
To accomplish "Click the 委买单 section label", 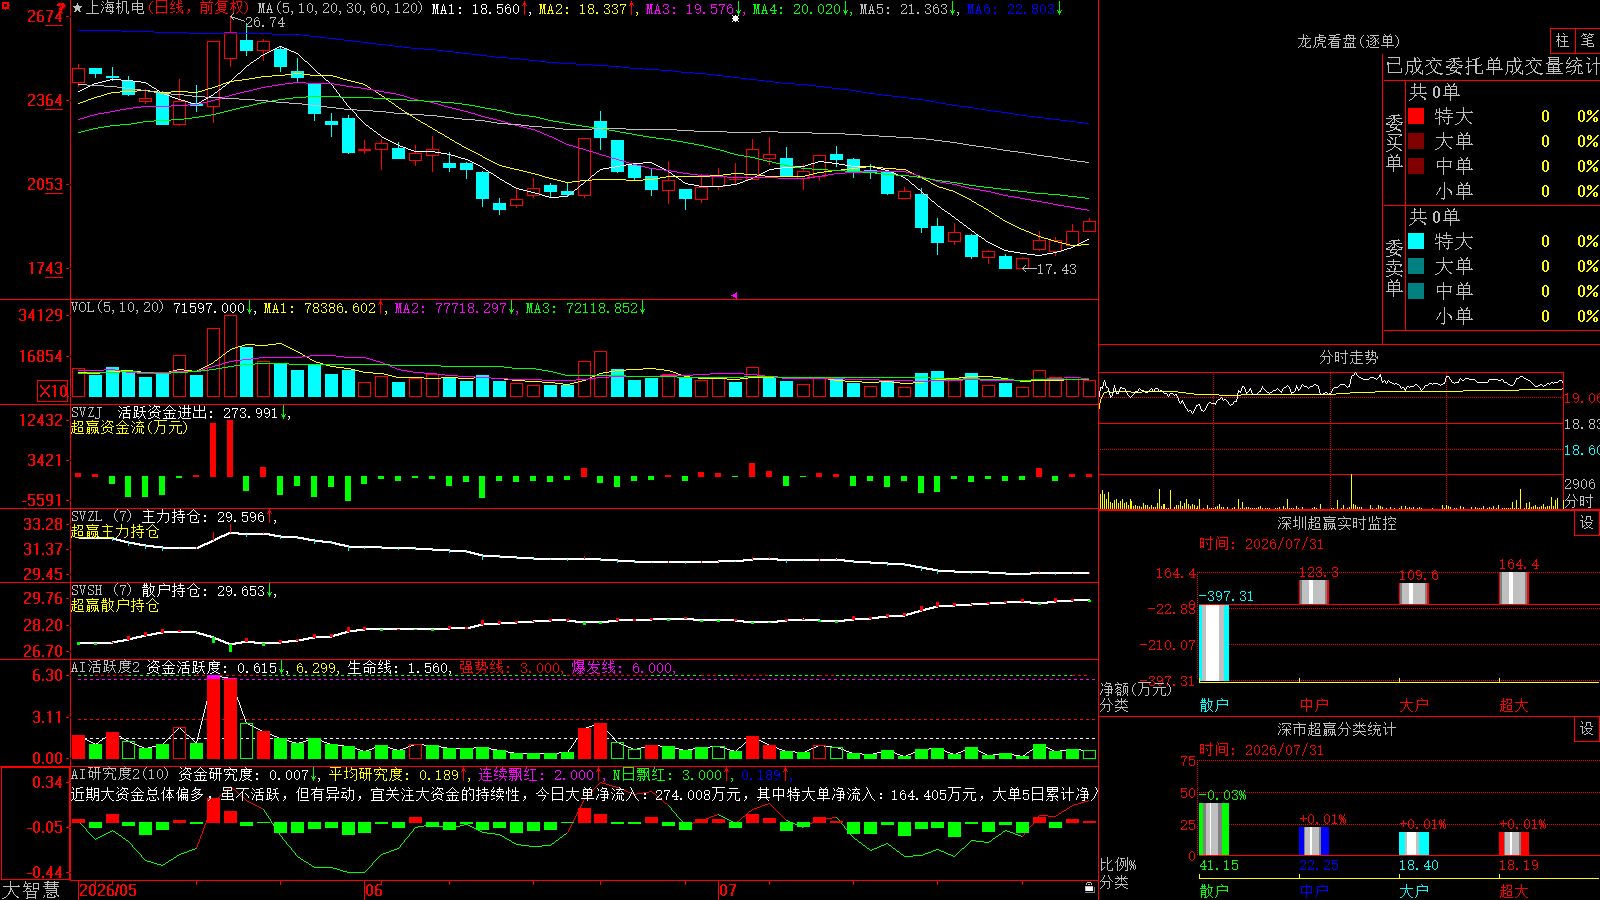I will pyautogui.click(x=1394, y=142).
